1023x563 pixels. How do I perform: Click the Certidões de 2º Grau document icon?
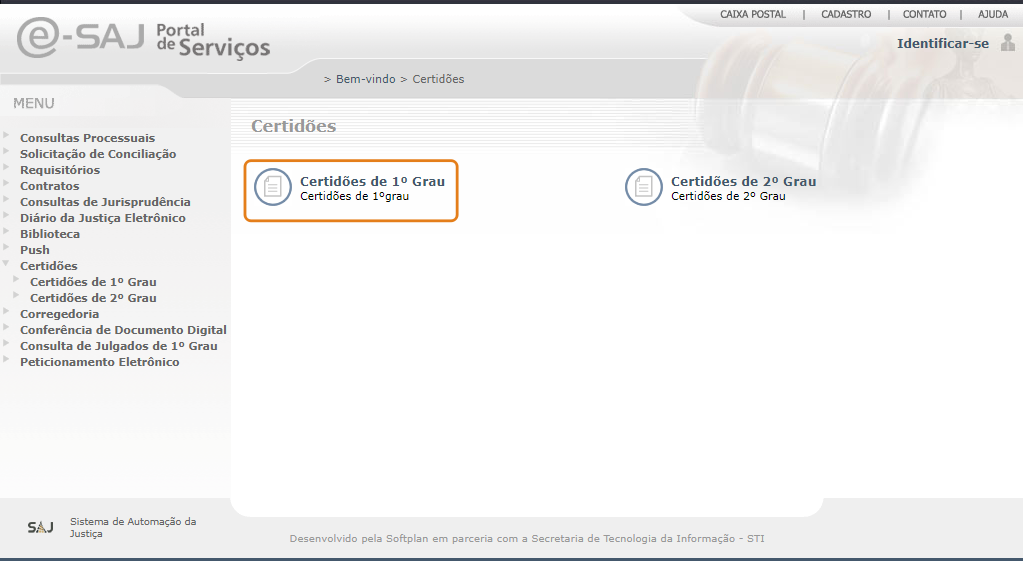point(644,188)
